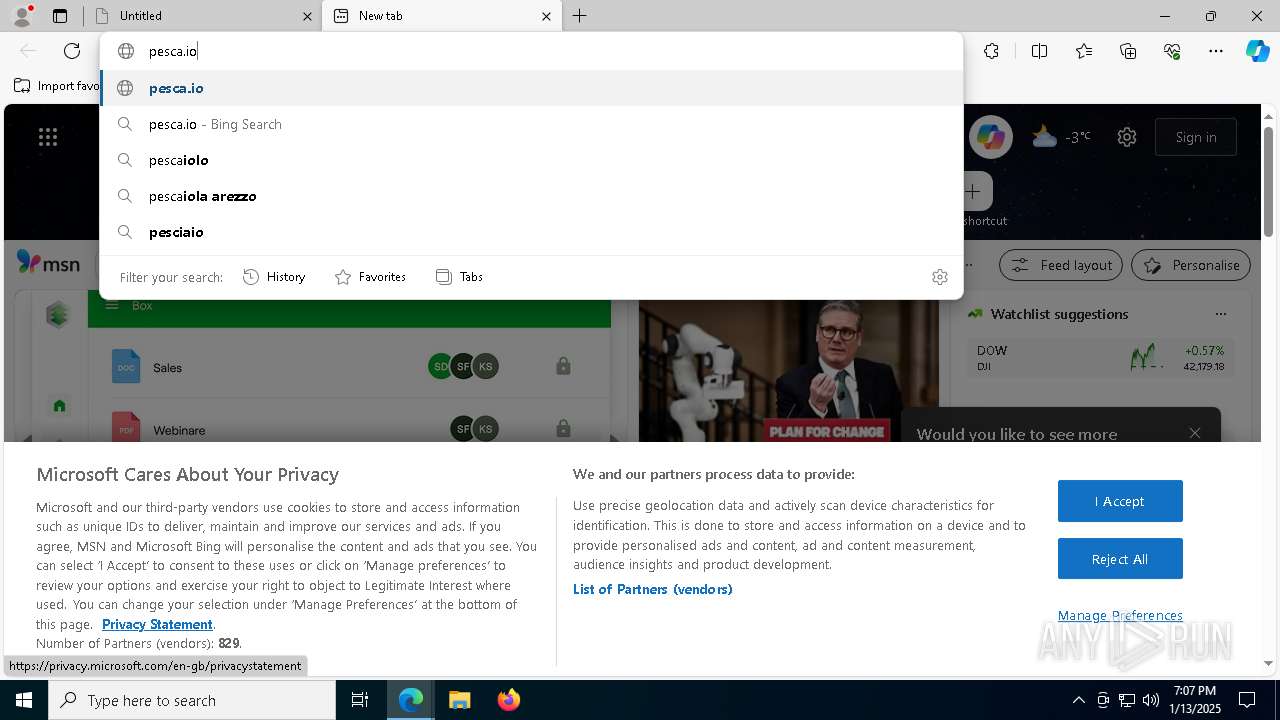Open the notification center icon
Viewport: 1280px width, 720px height.
click(1247, 700)
